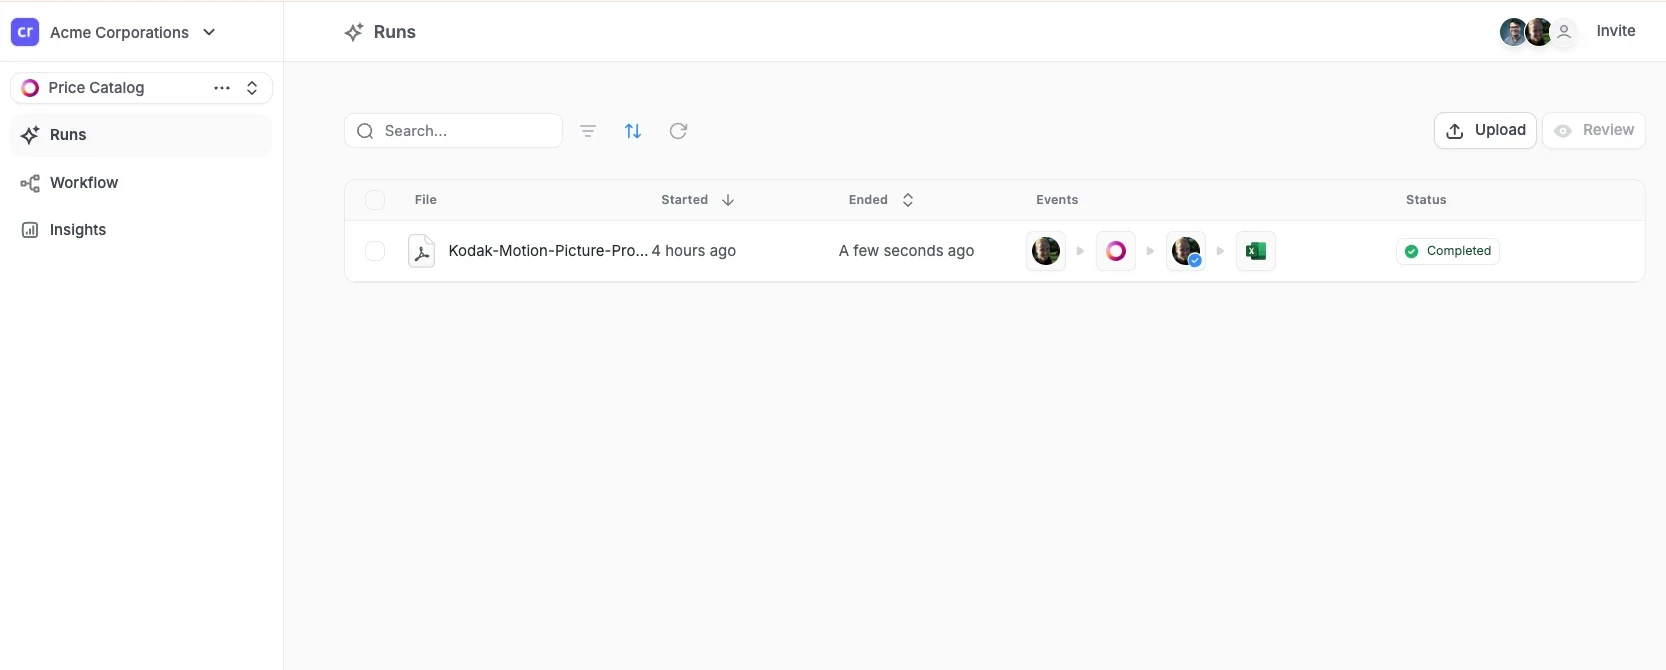Toggle the select-all checkbox in table header
This screenshot has width=1666, height=670.
tap(375, 200)
